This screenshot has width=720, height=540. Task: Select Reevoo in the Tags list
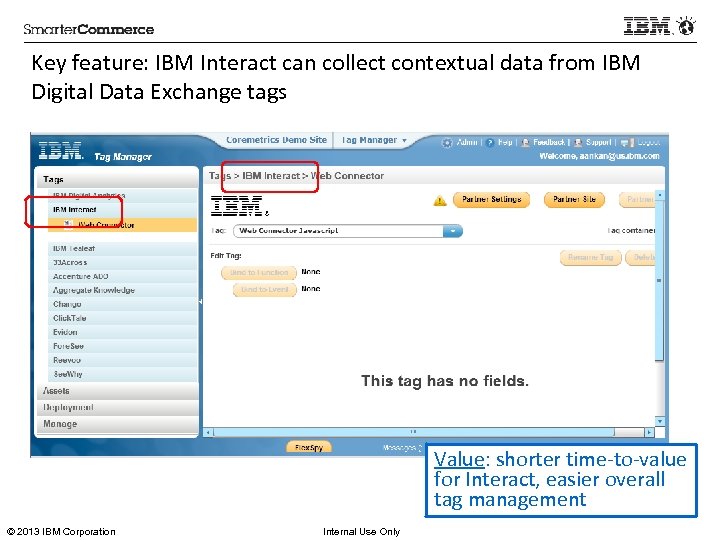click(x=123, y=360)
